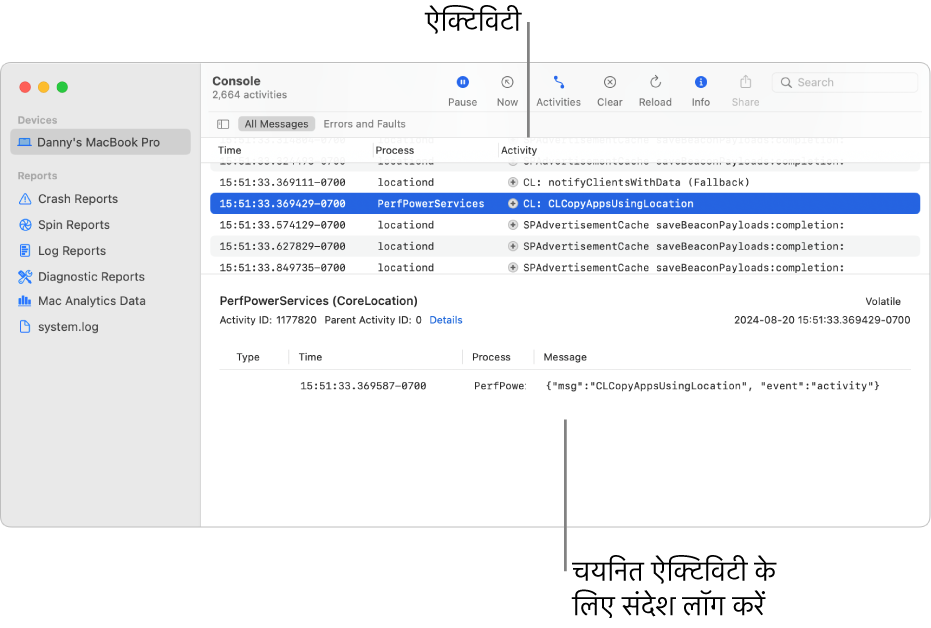931x628 pixels.
Task: Click the Spin Reports pinwheel icon
Action: pyautogui.click(x=25, y=225)
